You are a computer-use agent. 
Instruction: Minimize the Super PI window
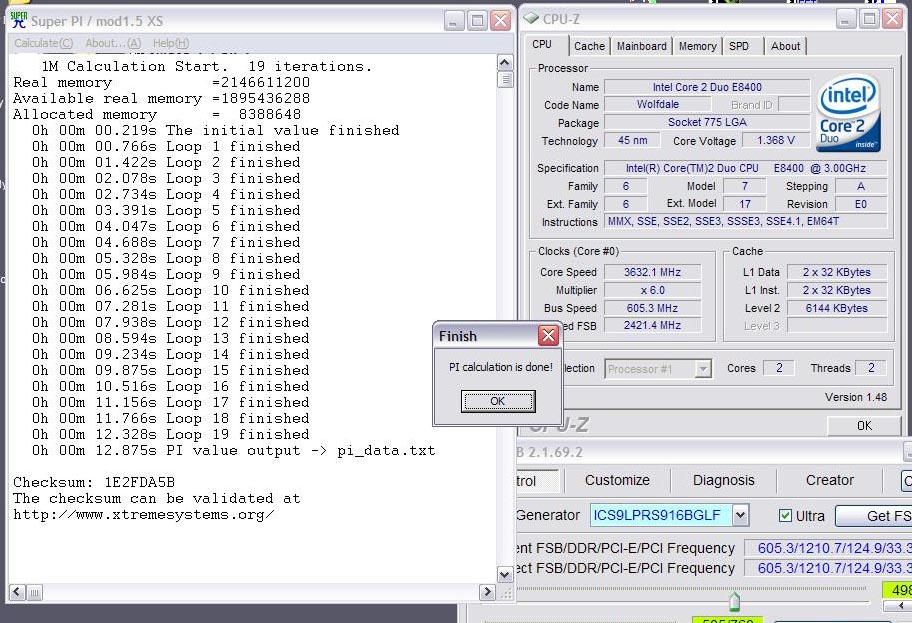(454, 21)
